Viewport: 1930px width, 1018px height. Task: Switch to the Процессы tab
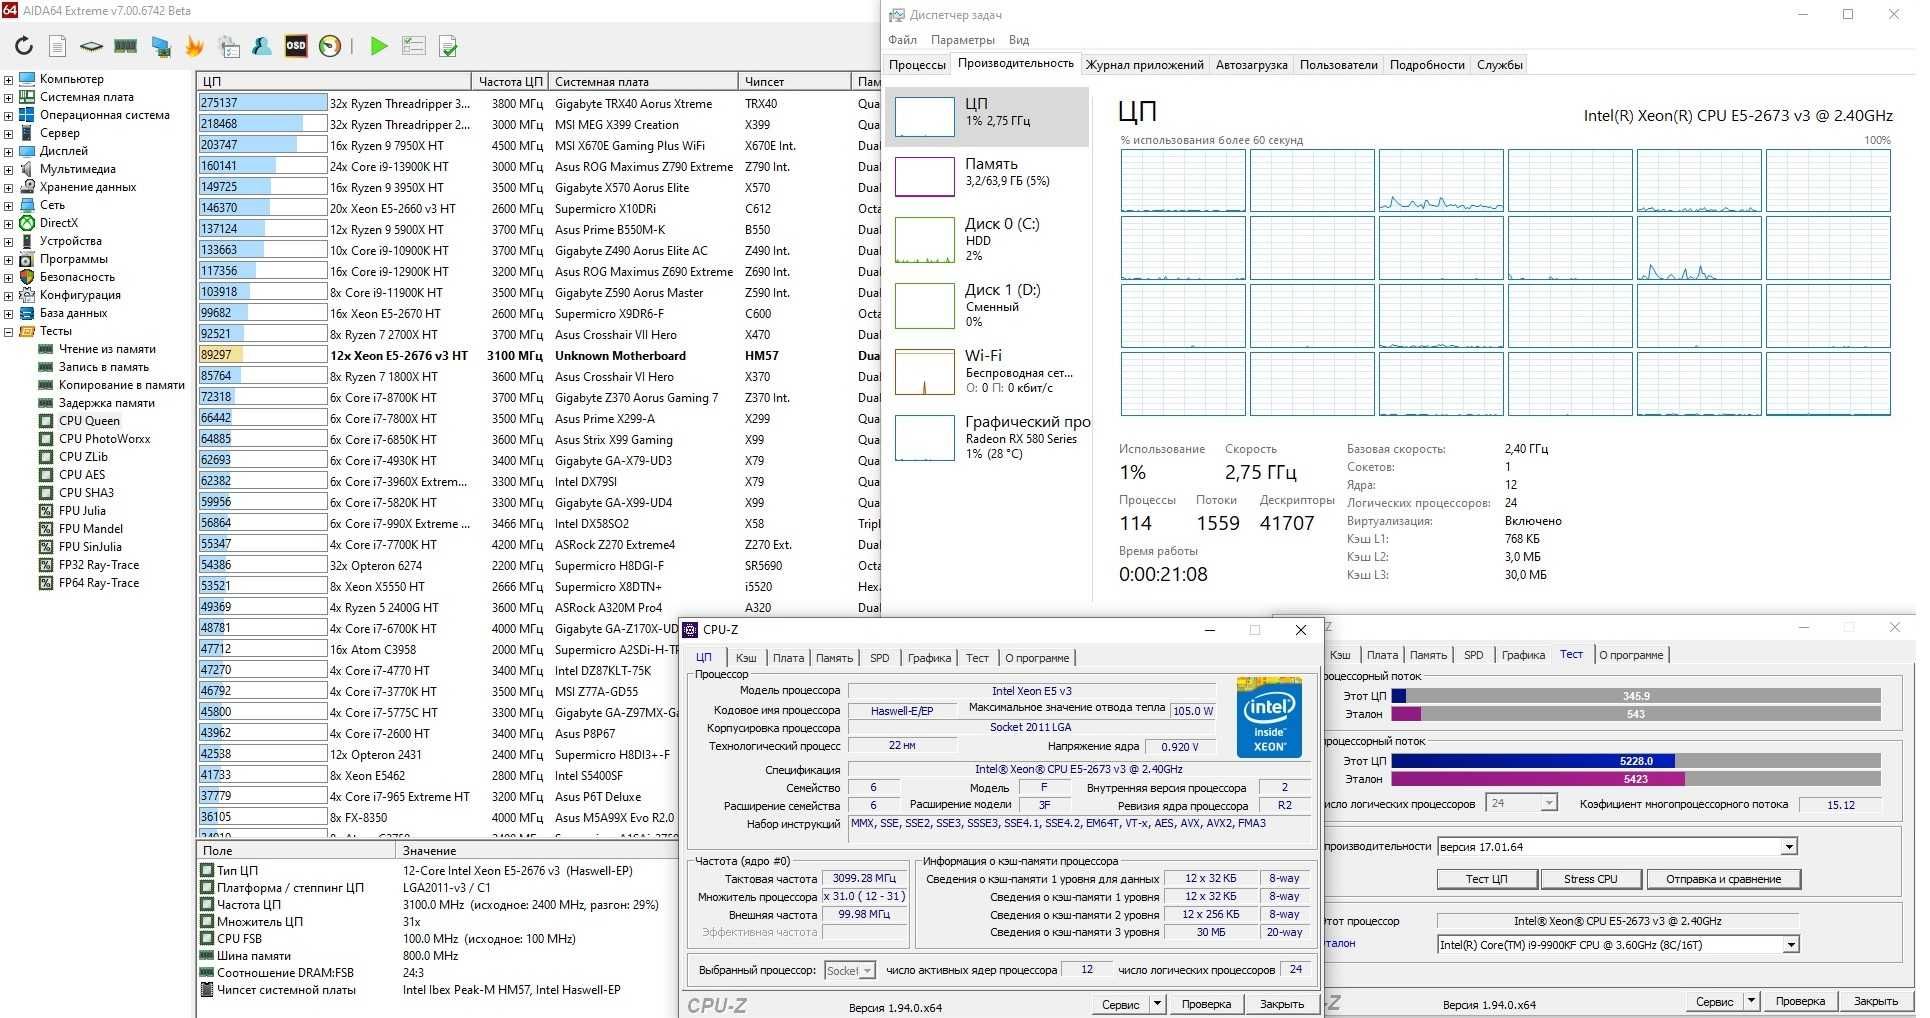(x=917, y=65)
